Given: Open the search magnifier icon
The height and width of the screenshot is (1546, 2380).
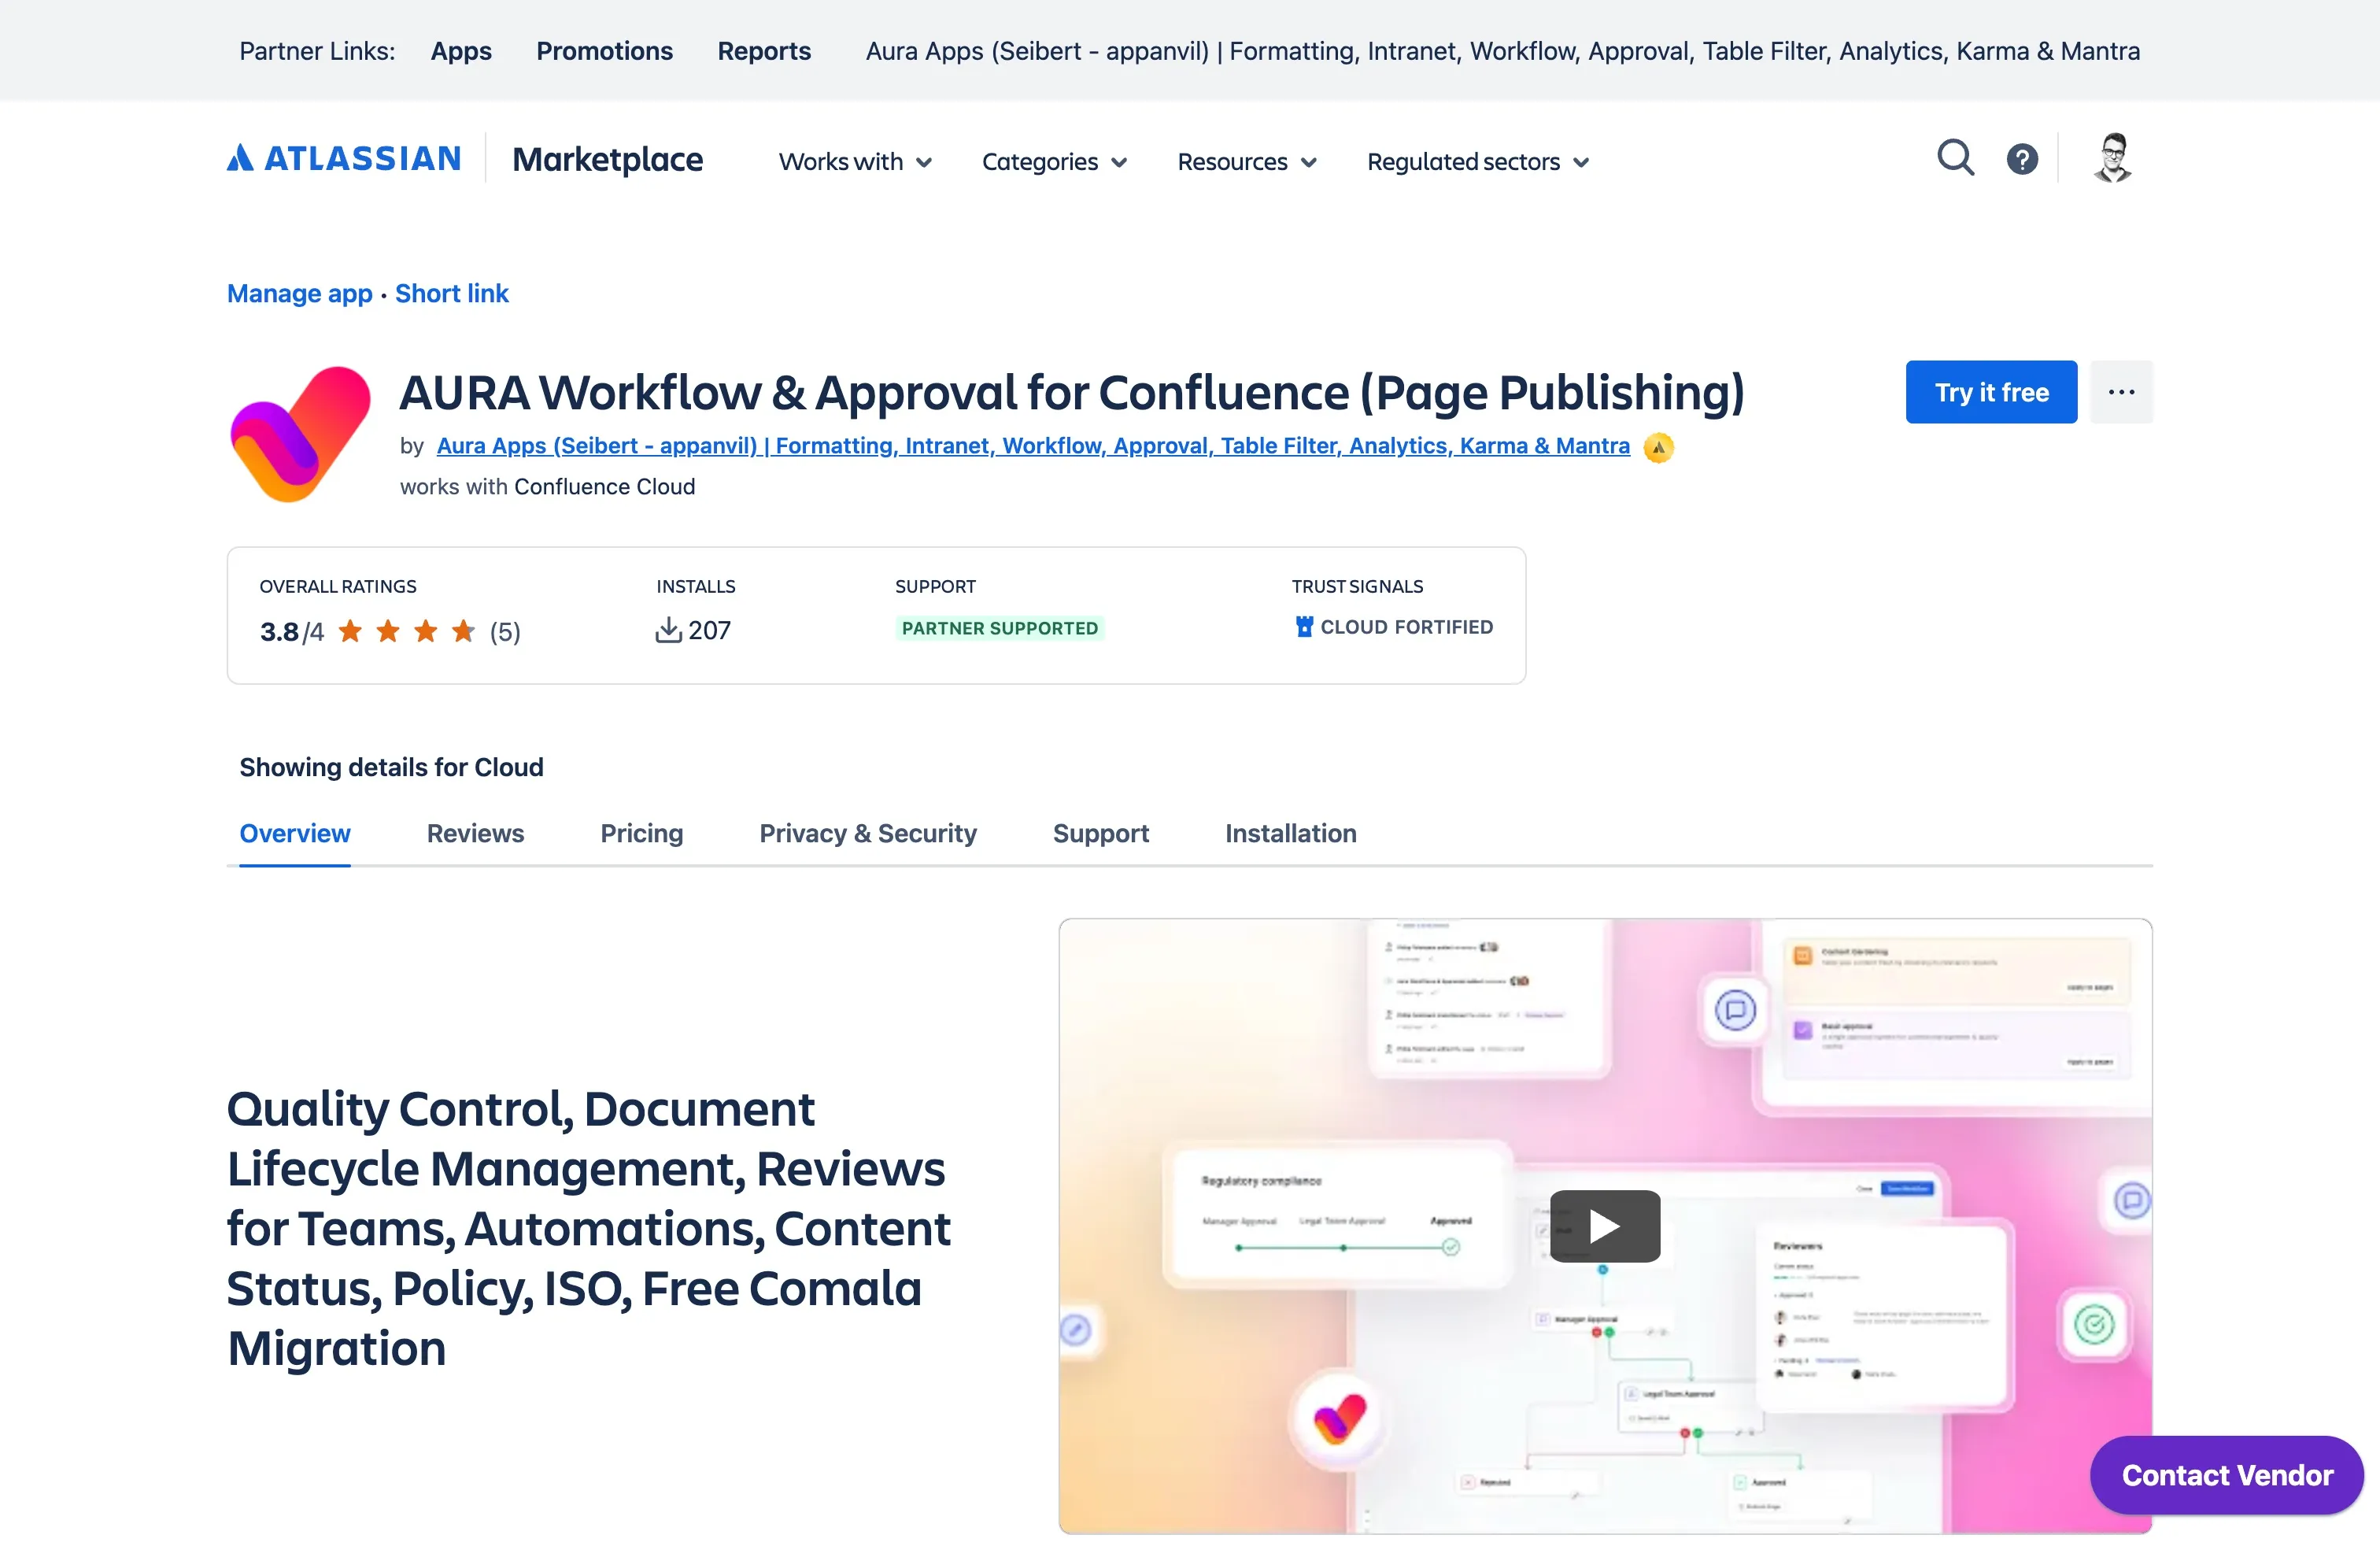Looking at the screenshot, I should click(1955, 158).
